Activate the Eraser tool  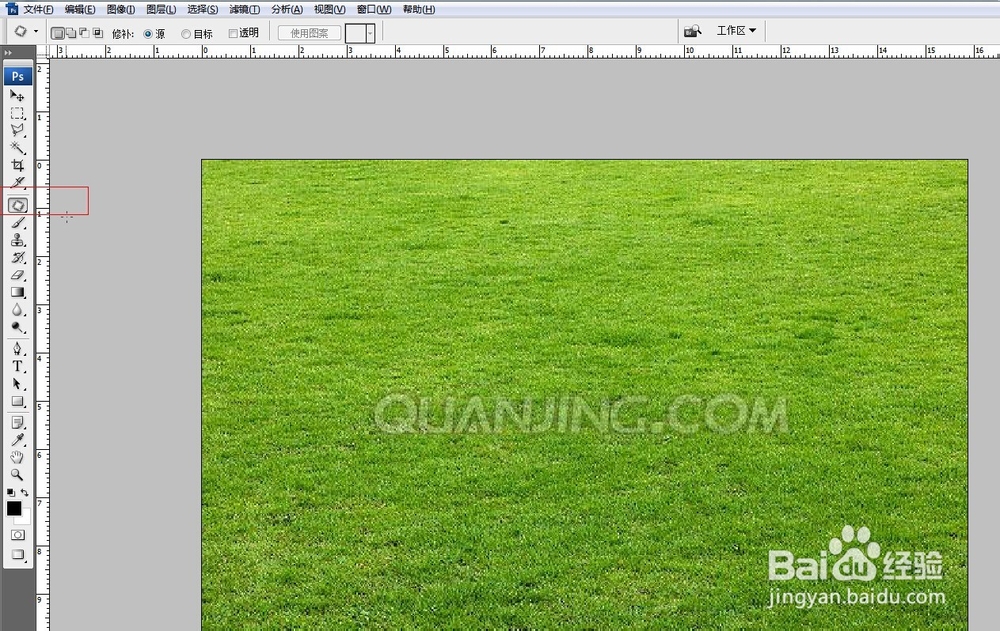pyautogui.click(x=17, y=275)
